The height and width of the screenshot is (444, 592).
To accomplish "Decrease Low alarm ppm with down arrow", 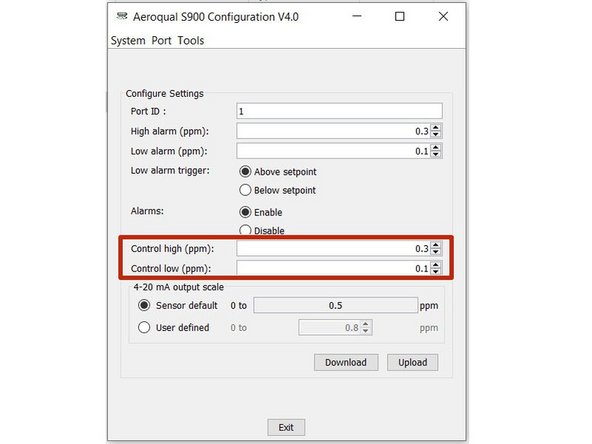I will click(x=436, y=155).
